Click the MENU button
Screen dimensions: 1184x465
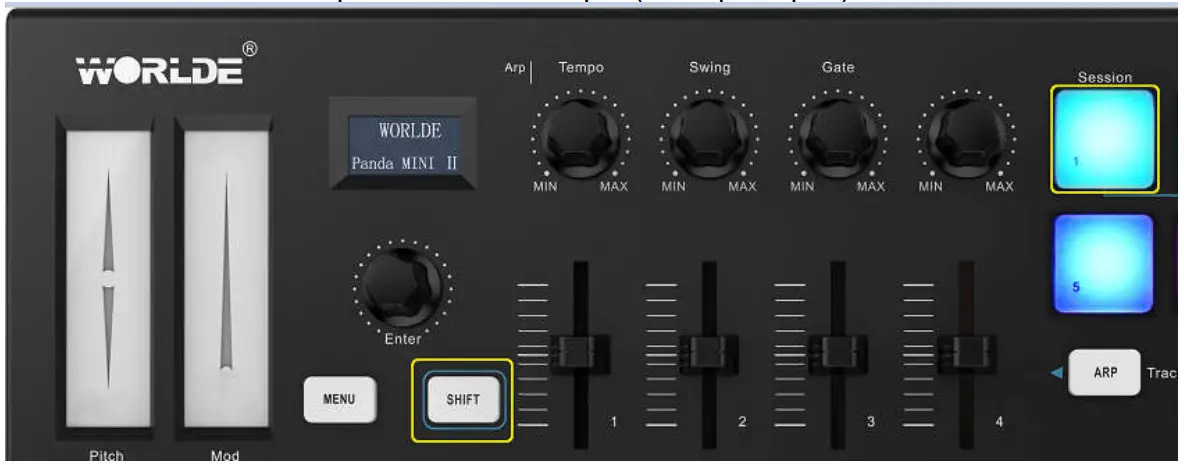click(340, 399)
